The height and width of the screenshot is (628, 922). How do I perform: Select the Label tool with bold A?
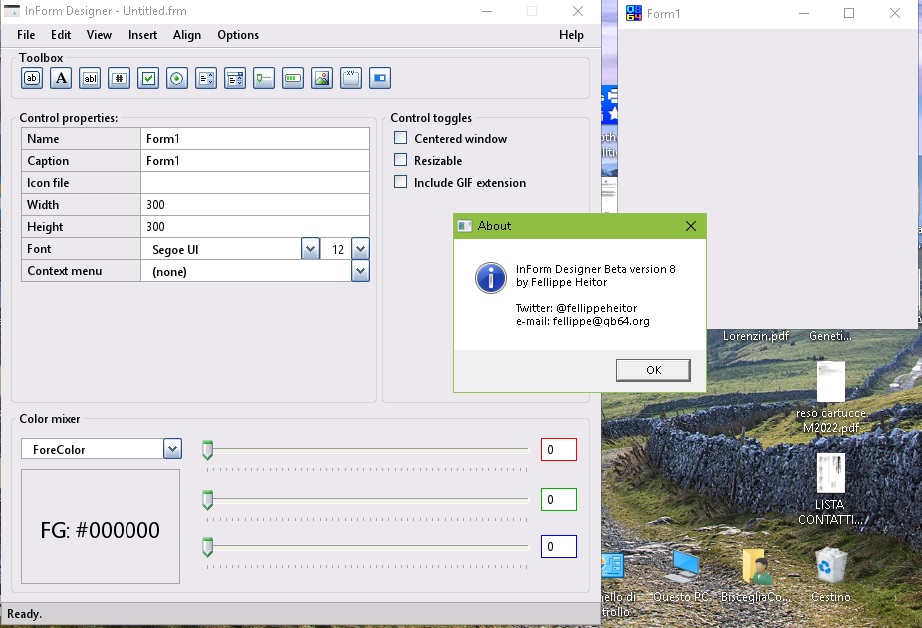pyautogui.click(x=61, y=78)
